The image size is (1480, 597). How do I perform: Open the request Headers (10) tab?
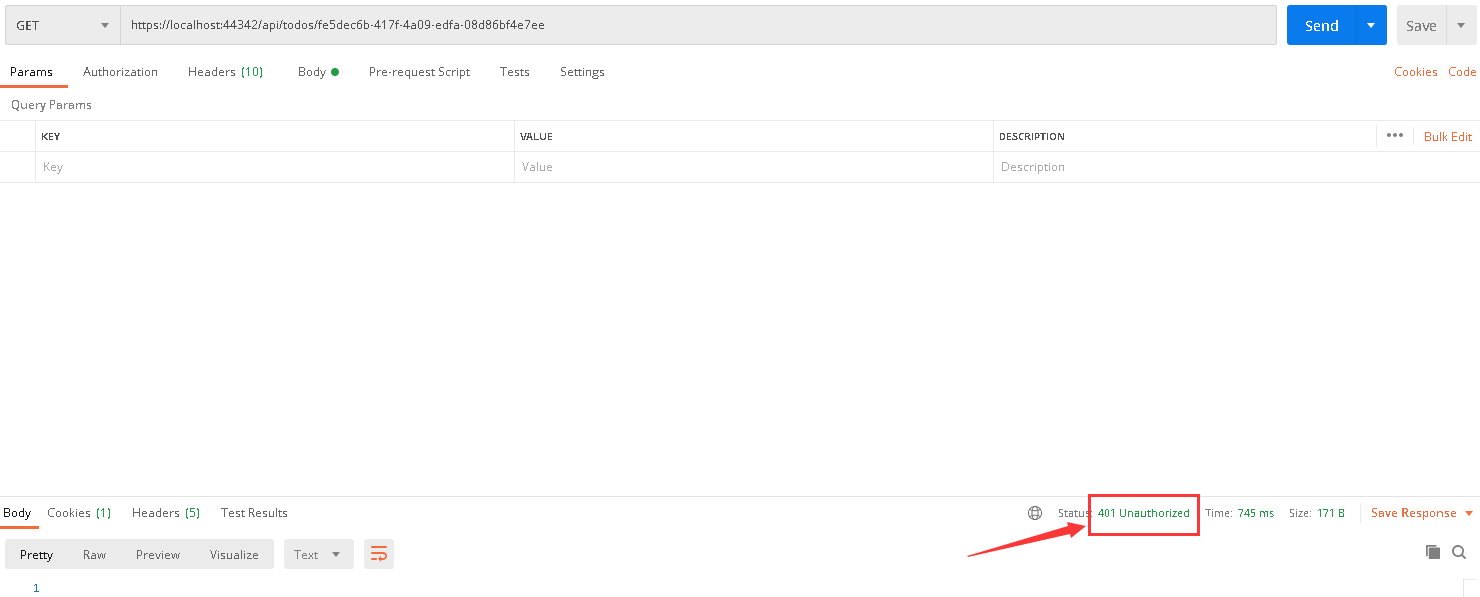[225, 72]
